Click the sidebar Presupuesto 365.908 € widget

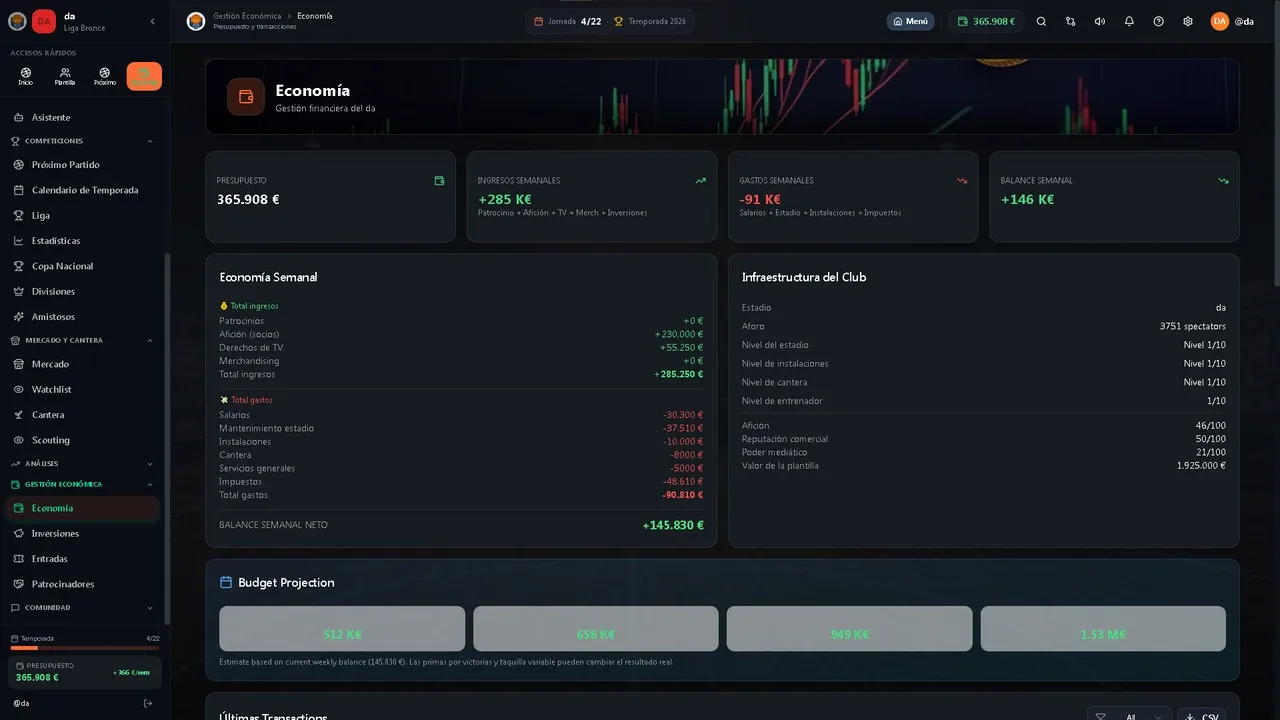(85, 672)
